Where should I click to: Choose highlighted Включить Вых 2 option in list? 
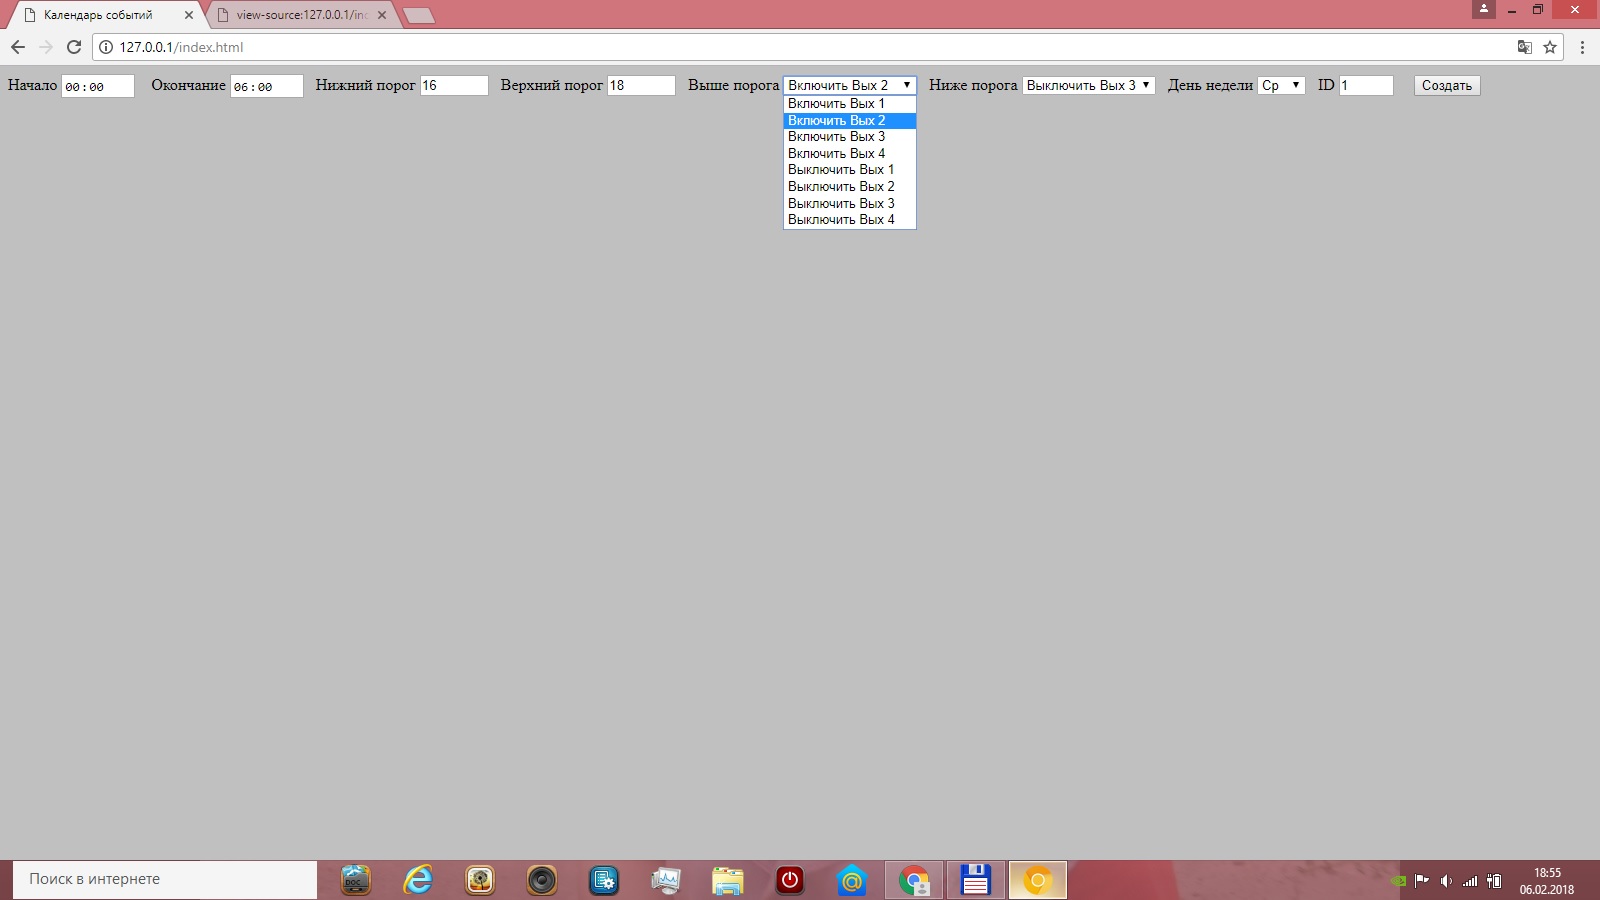click(x=850, y=120)
